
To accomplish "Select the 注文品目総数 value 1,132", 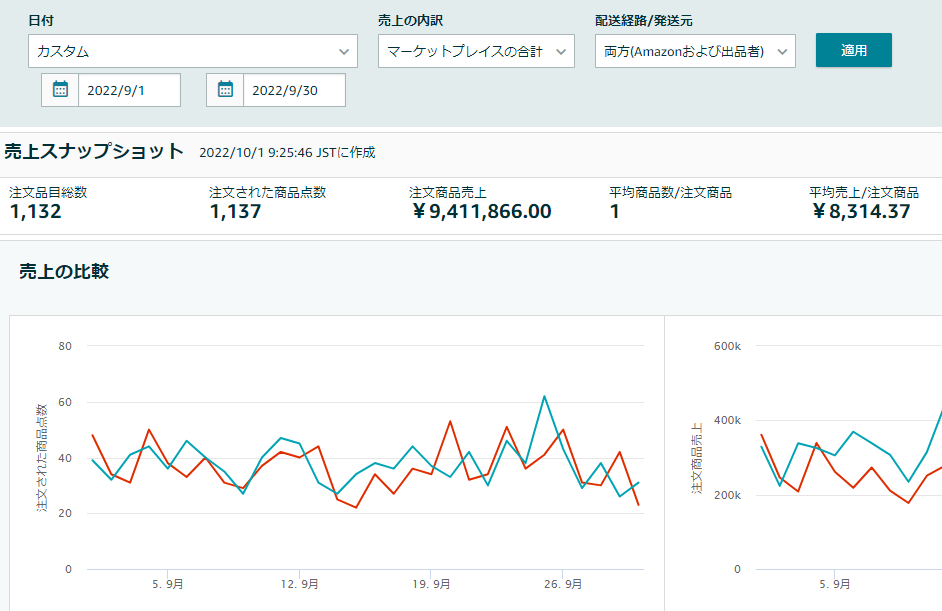I will click(35, 211).
